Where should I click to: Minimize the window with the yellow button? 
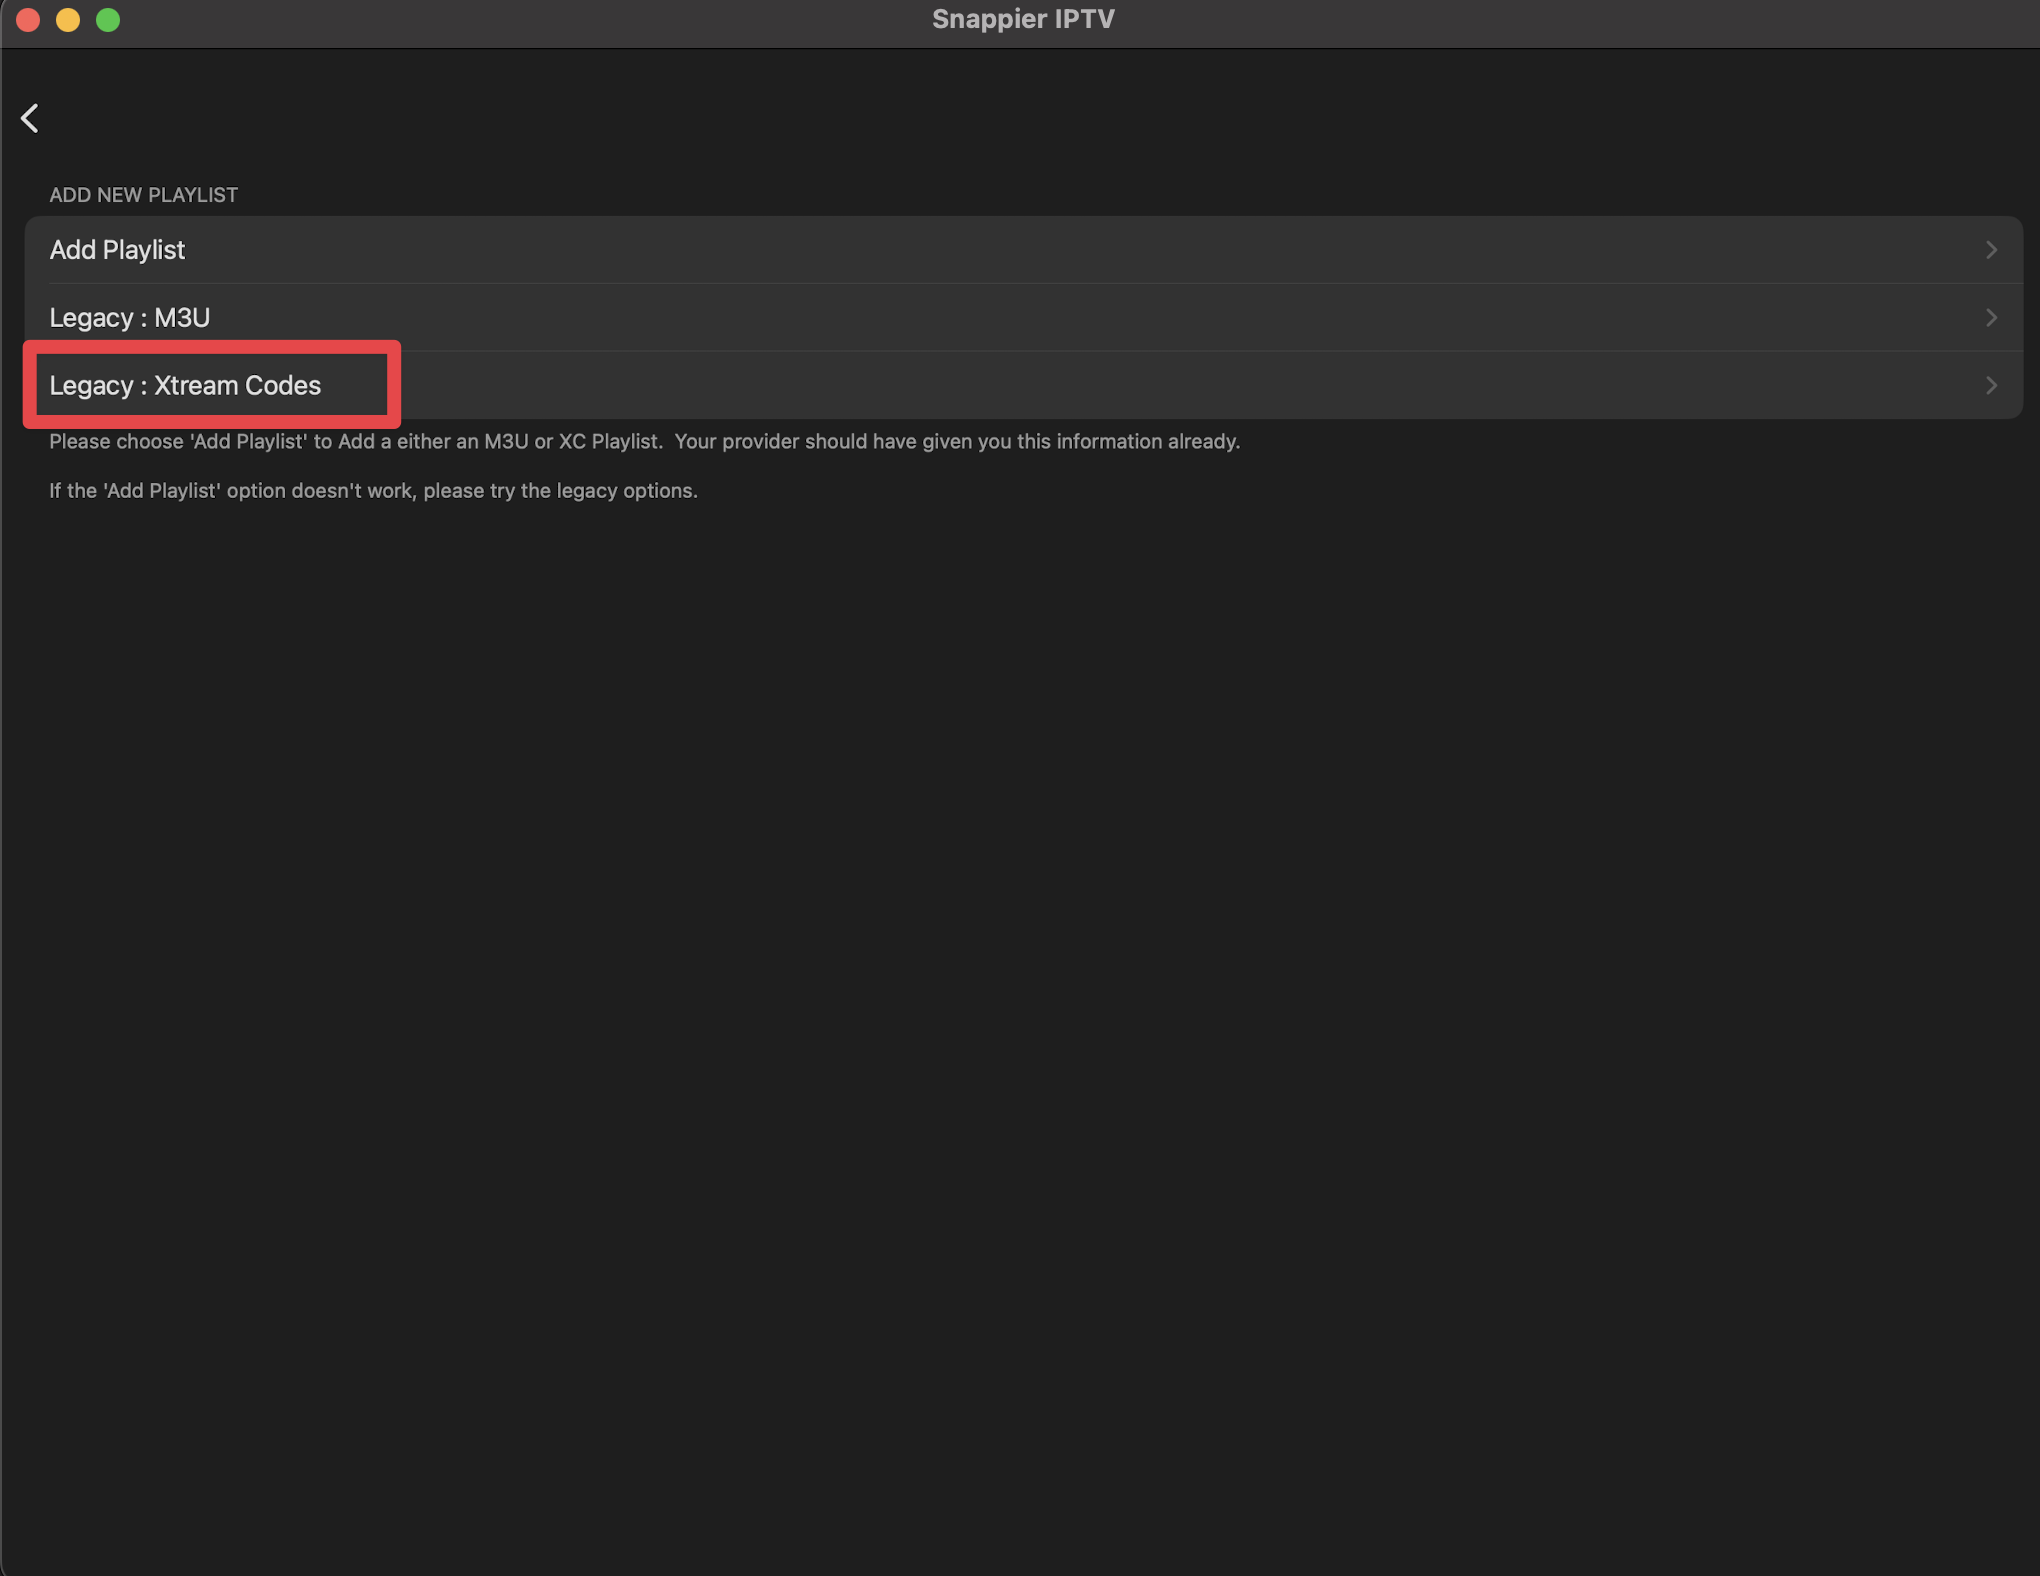(68, 20)
